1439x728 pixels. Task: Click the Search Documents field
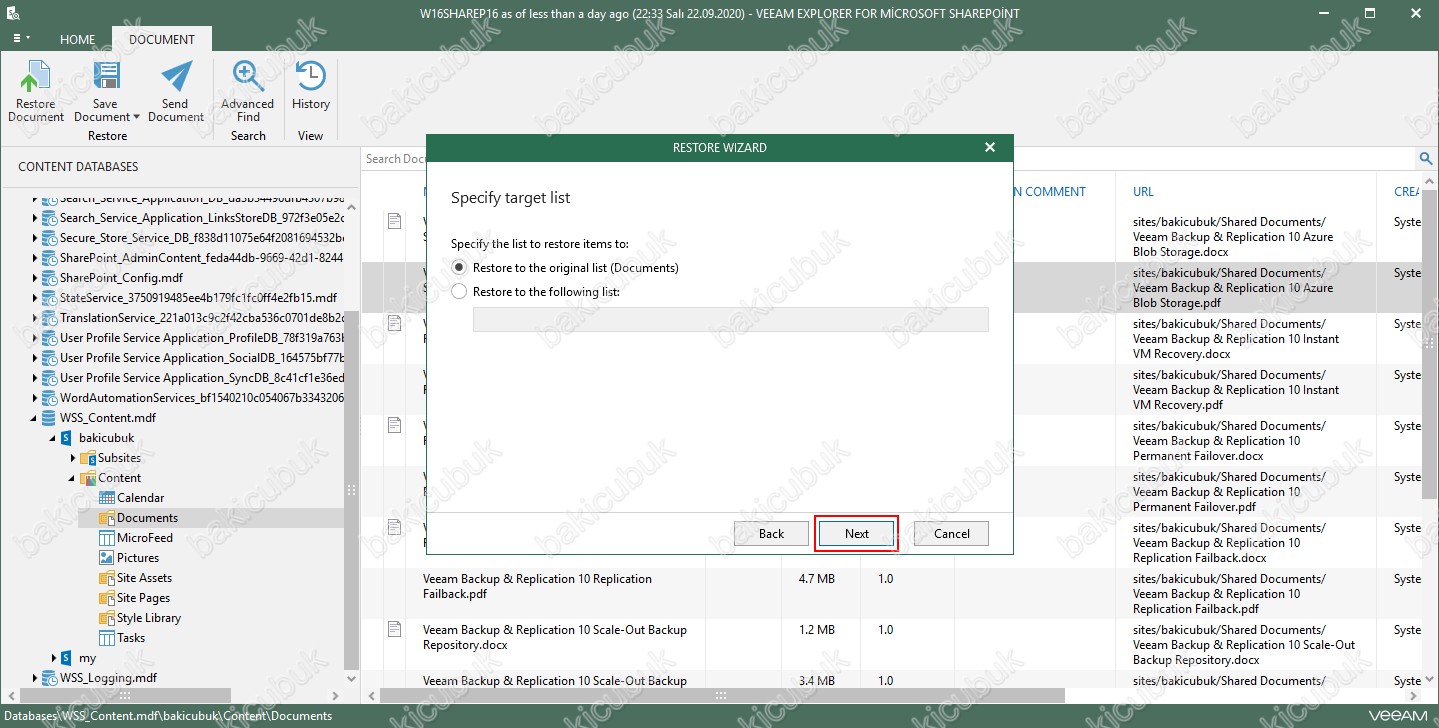[x=396, y=158]
